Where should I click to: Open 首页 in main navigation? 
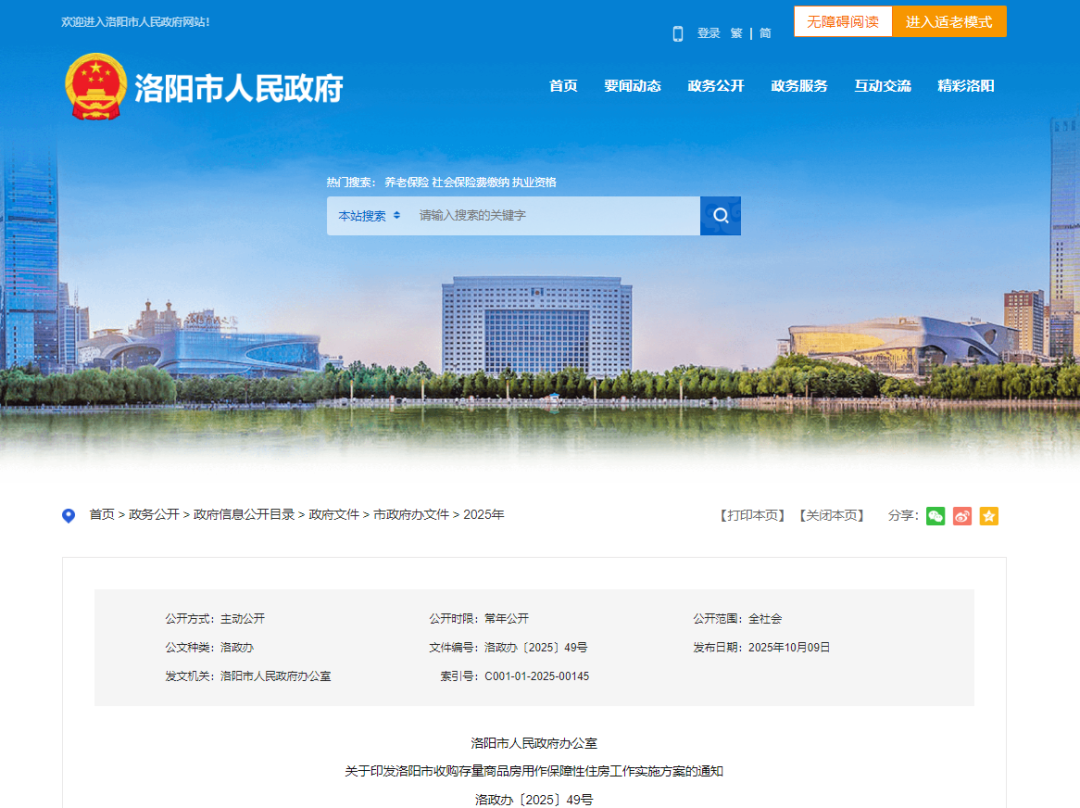click(563, 85)
